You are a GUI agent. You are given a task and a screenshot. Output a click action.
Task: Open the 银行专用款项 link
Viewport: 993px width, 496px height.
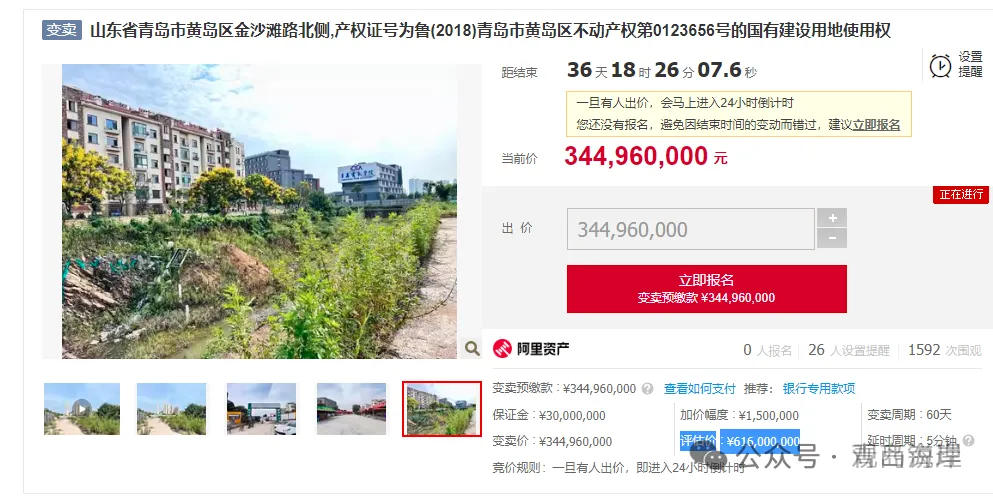click(819, 388)
